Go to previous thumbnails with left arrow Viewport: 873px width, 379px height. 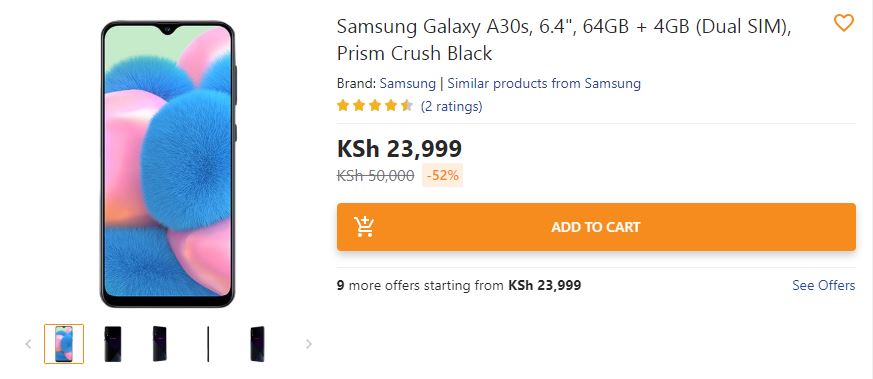(28, 344)
